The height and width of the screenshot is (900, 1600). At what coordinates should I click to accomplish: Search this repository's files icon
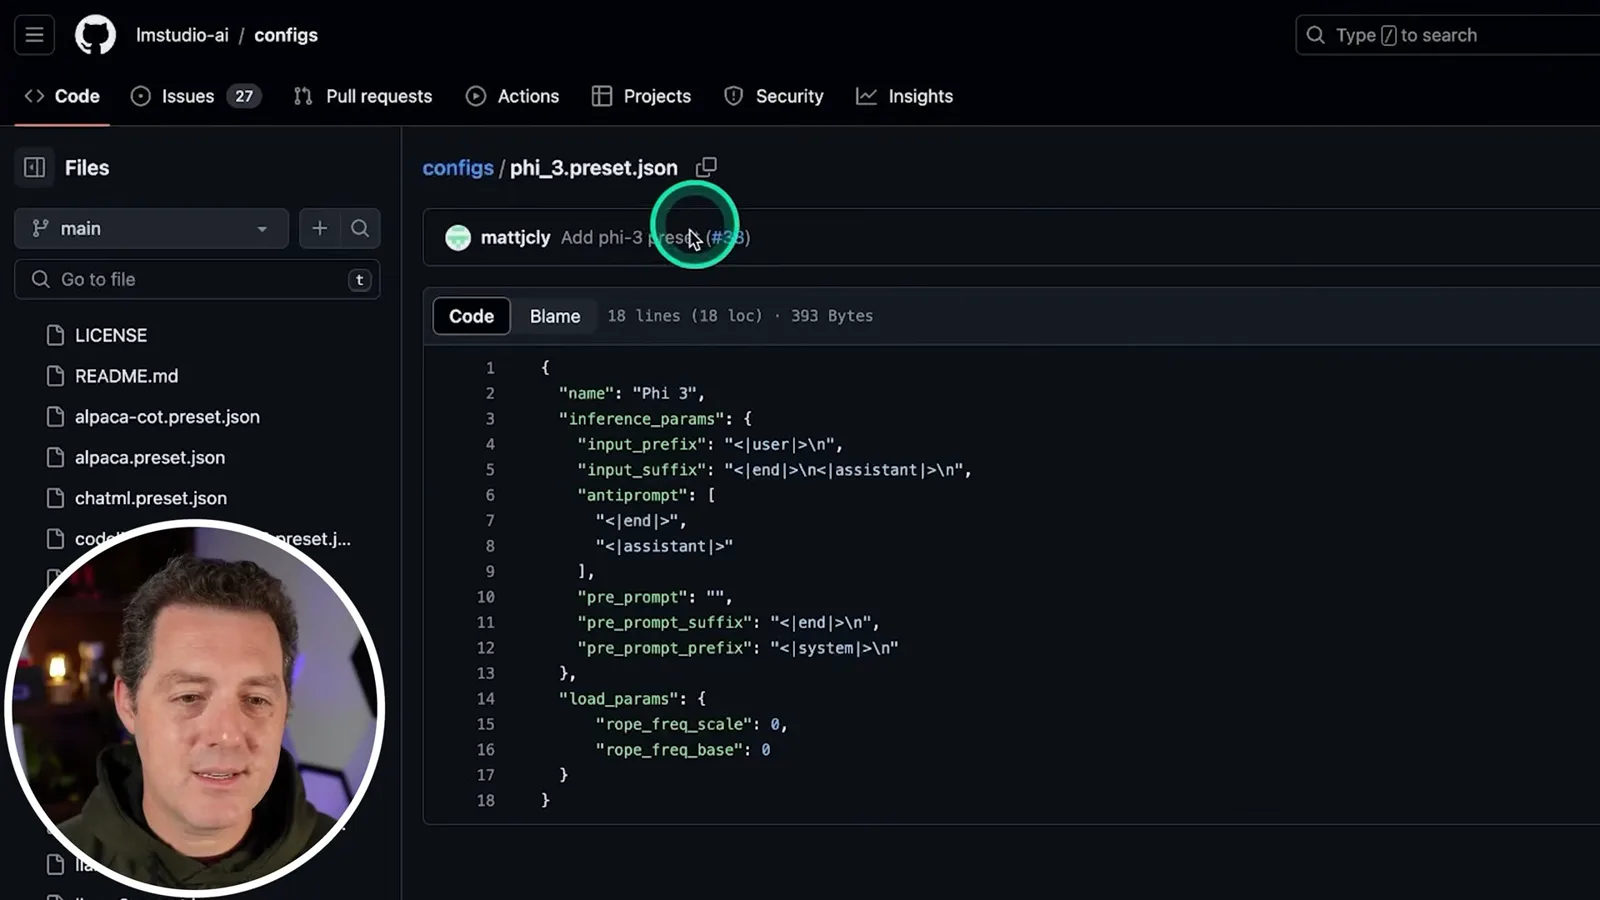(360, 228)
